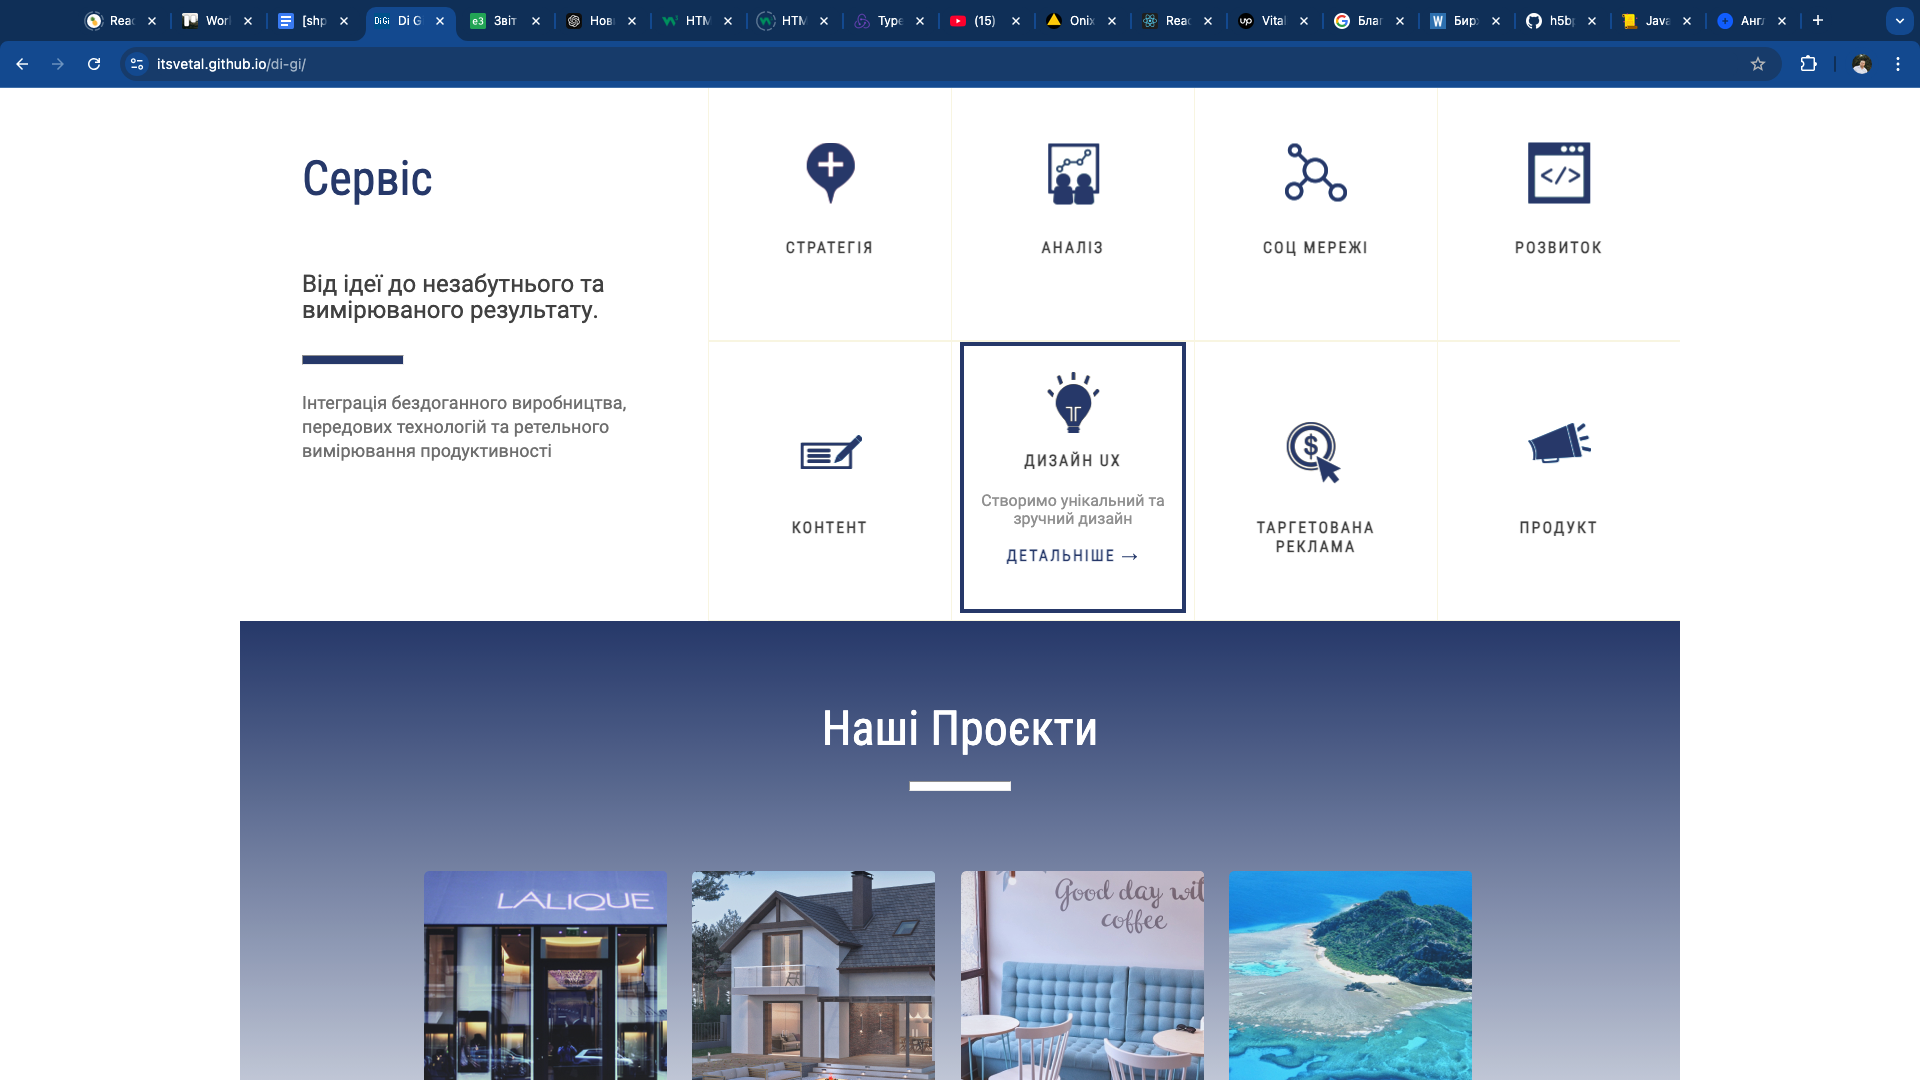This screenshot has height=1080, width=1920.
Task: Click the Сервіс heading
Action: 367,179
